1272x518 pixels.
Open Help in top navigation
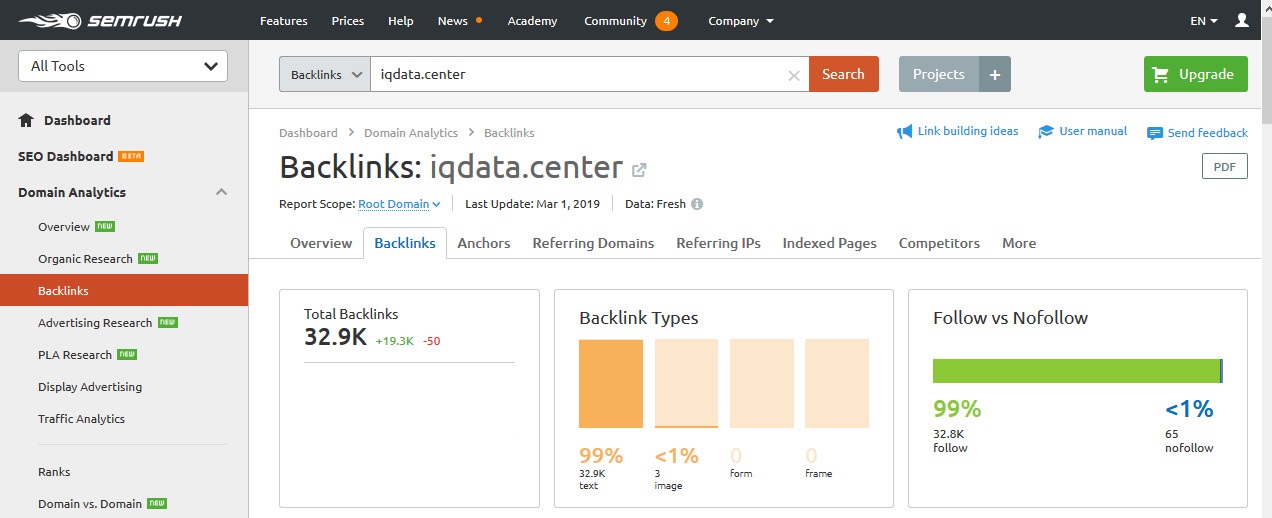400,21
